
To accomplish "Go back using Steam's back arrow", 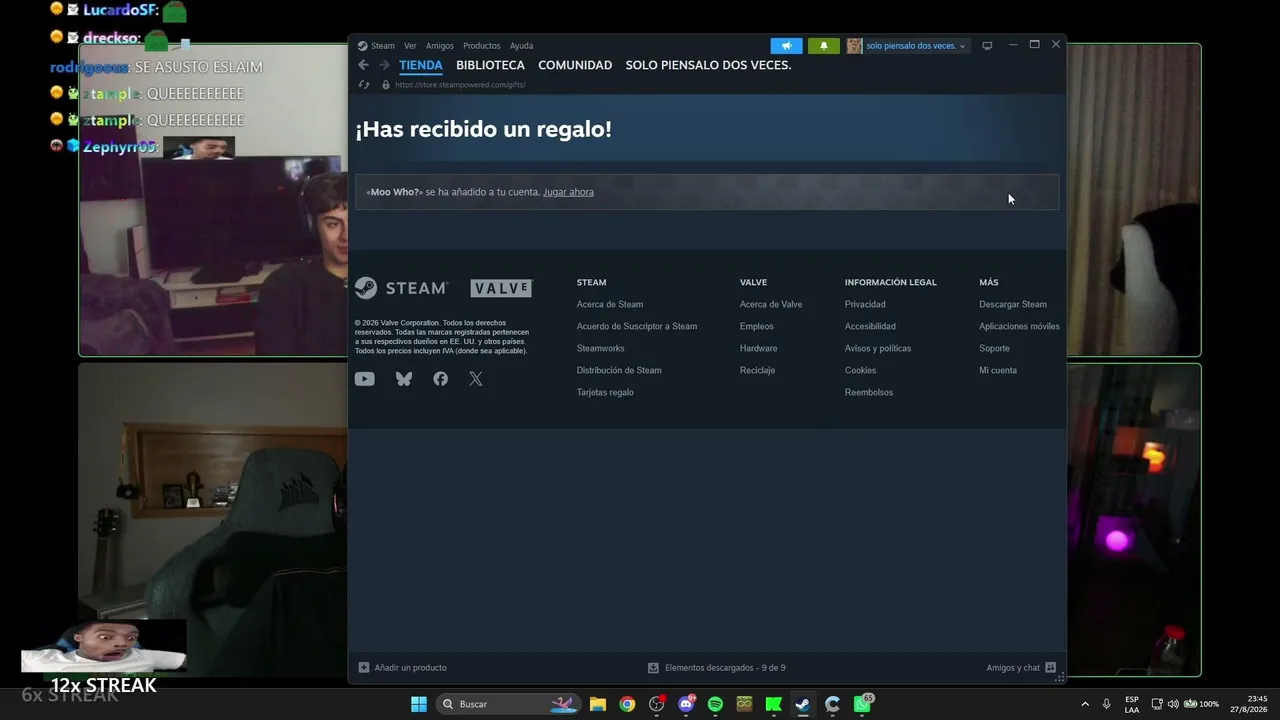I will point(363,65).
